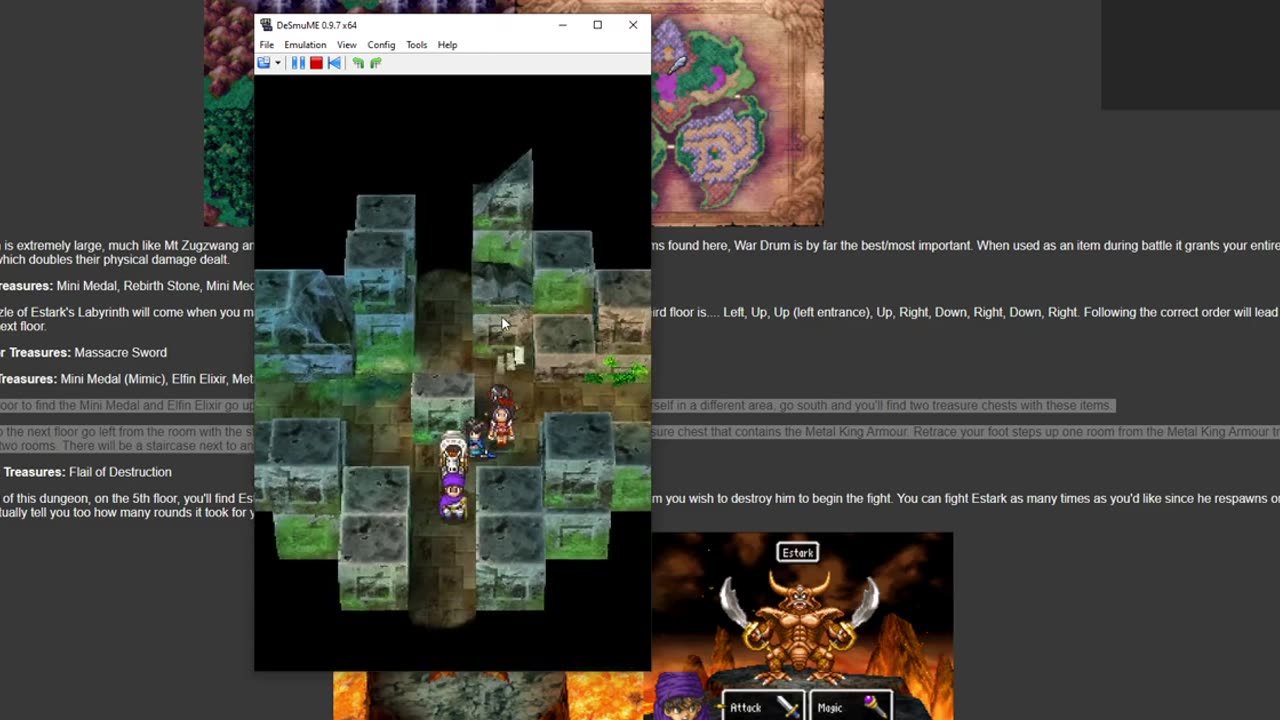The image size is (1280, 720).
Task: Click the 'Massacre Sword' treasure text
Action: click(120, 352)
